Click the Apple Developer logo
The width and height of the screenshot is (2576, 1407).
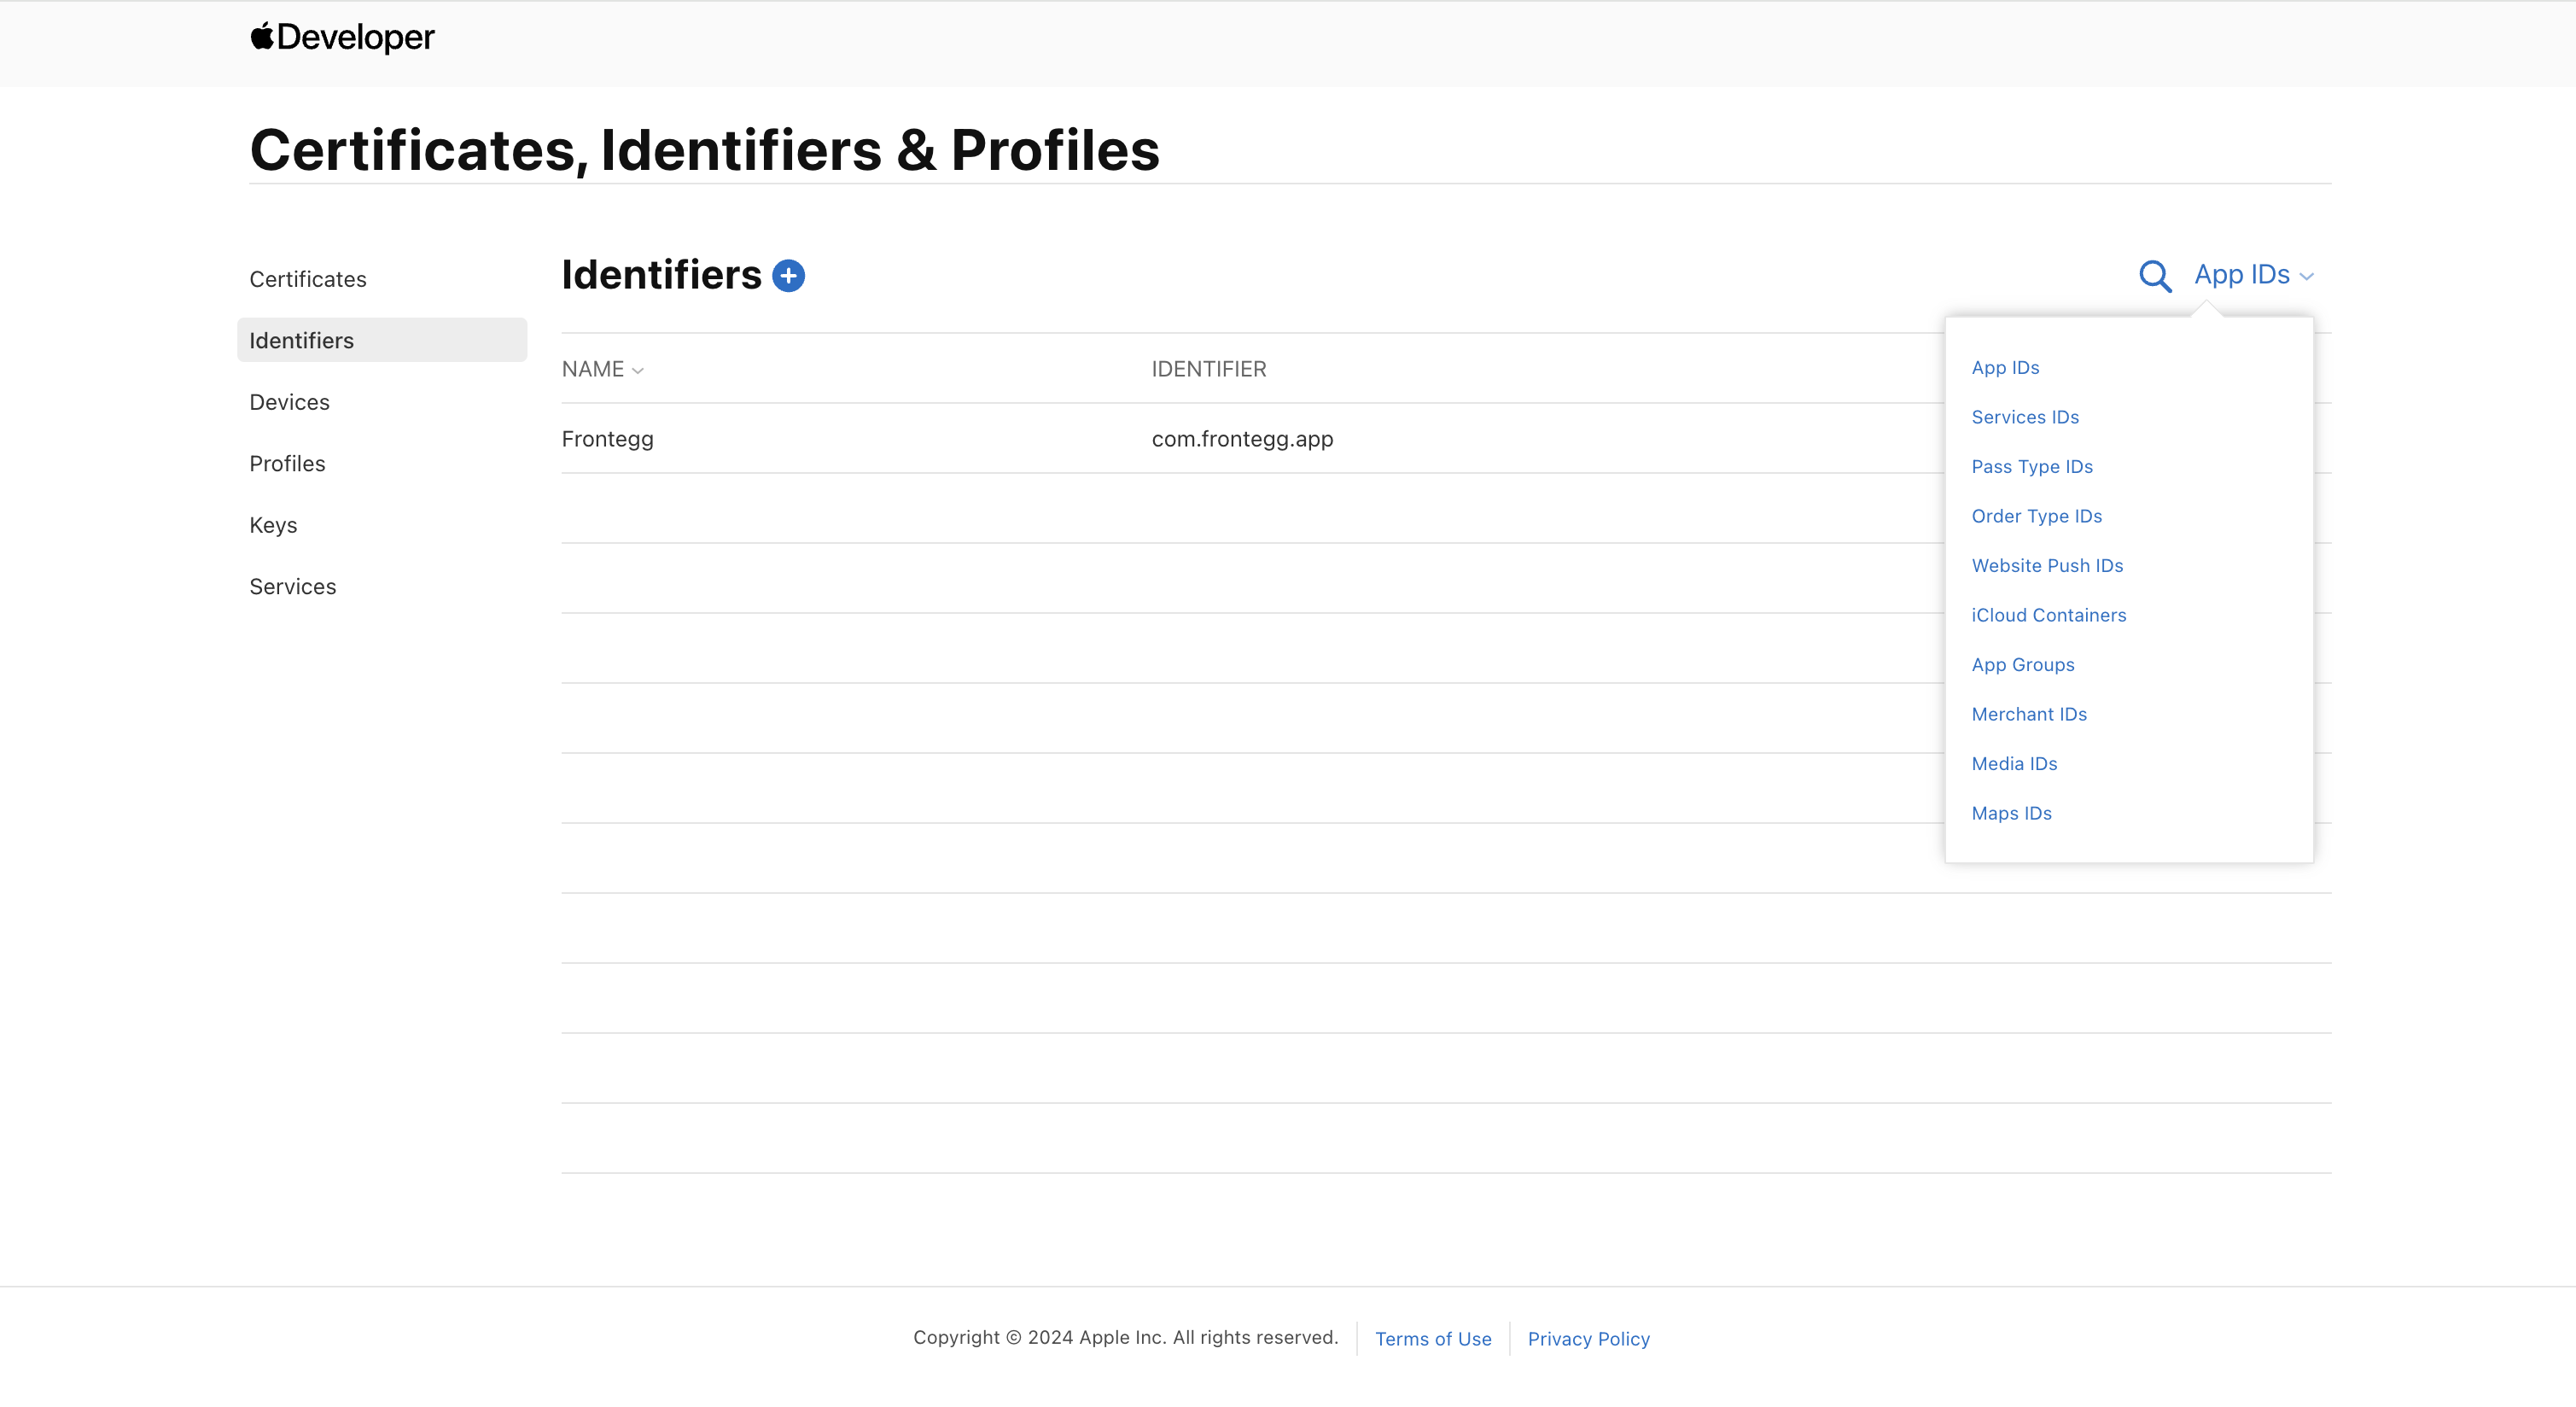point(342,37)
